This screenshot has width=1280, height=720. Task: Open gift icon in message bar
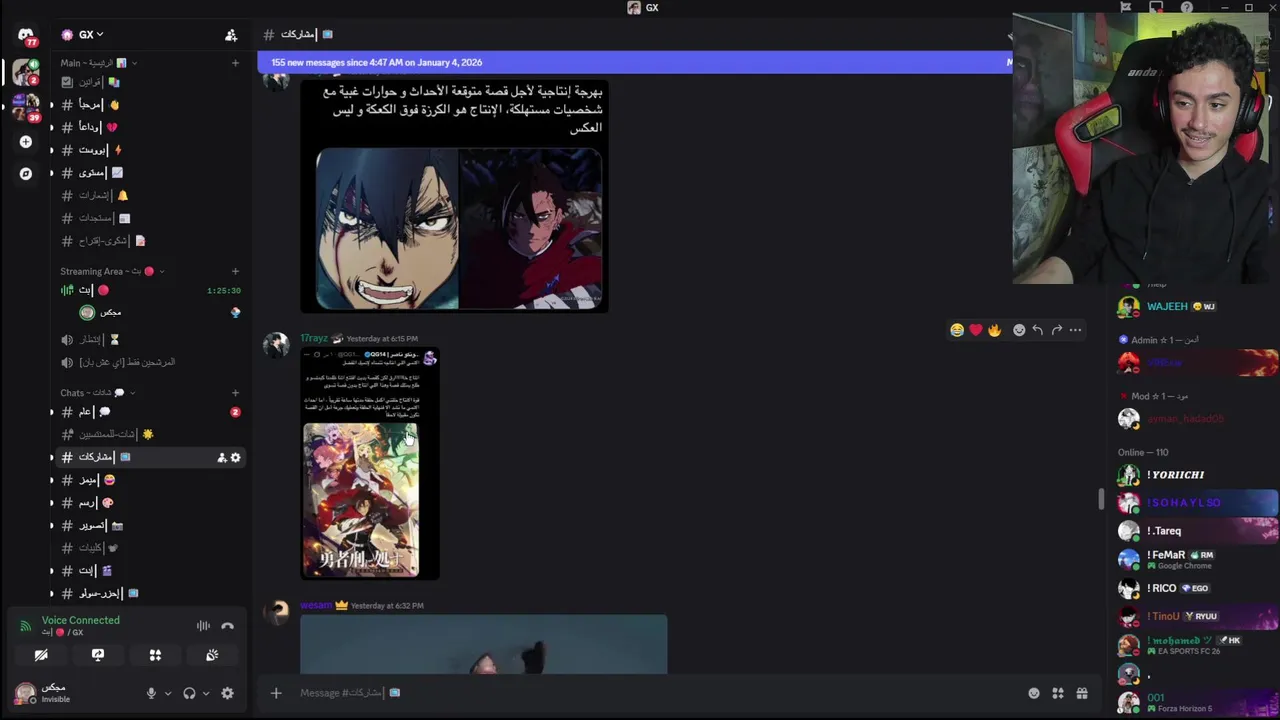click(x=1082, y=693)
